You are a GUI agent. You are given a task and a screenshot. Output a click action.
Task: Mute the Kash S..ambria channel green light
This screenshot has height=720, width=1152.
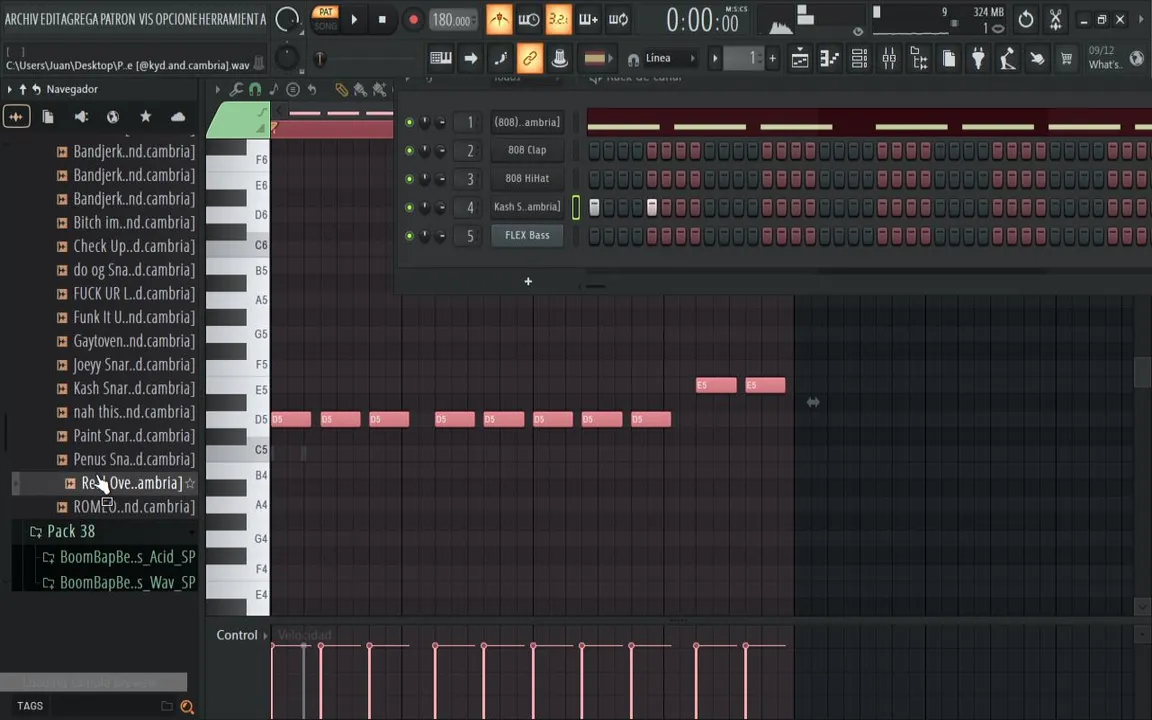tap(409, 207)
